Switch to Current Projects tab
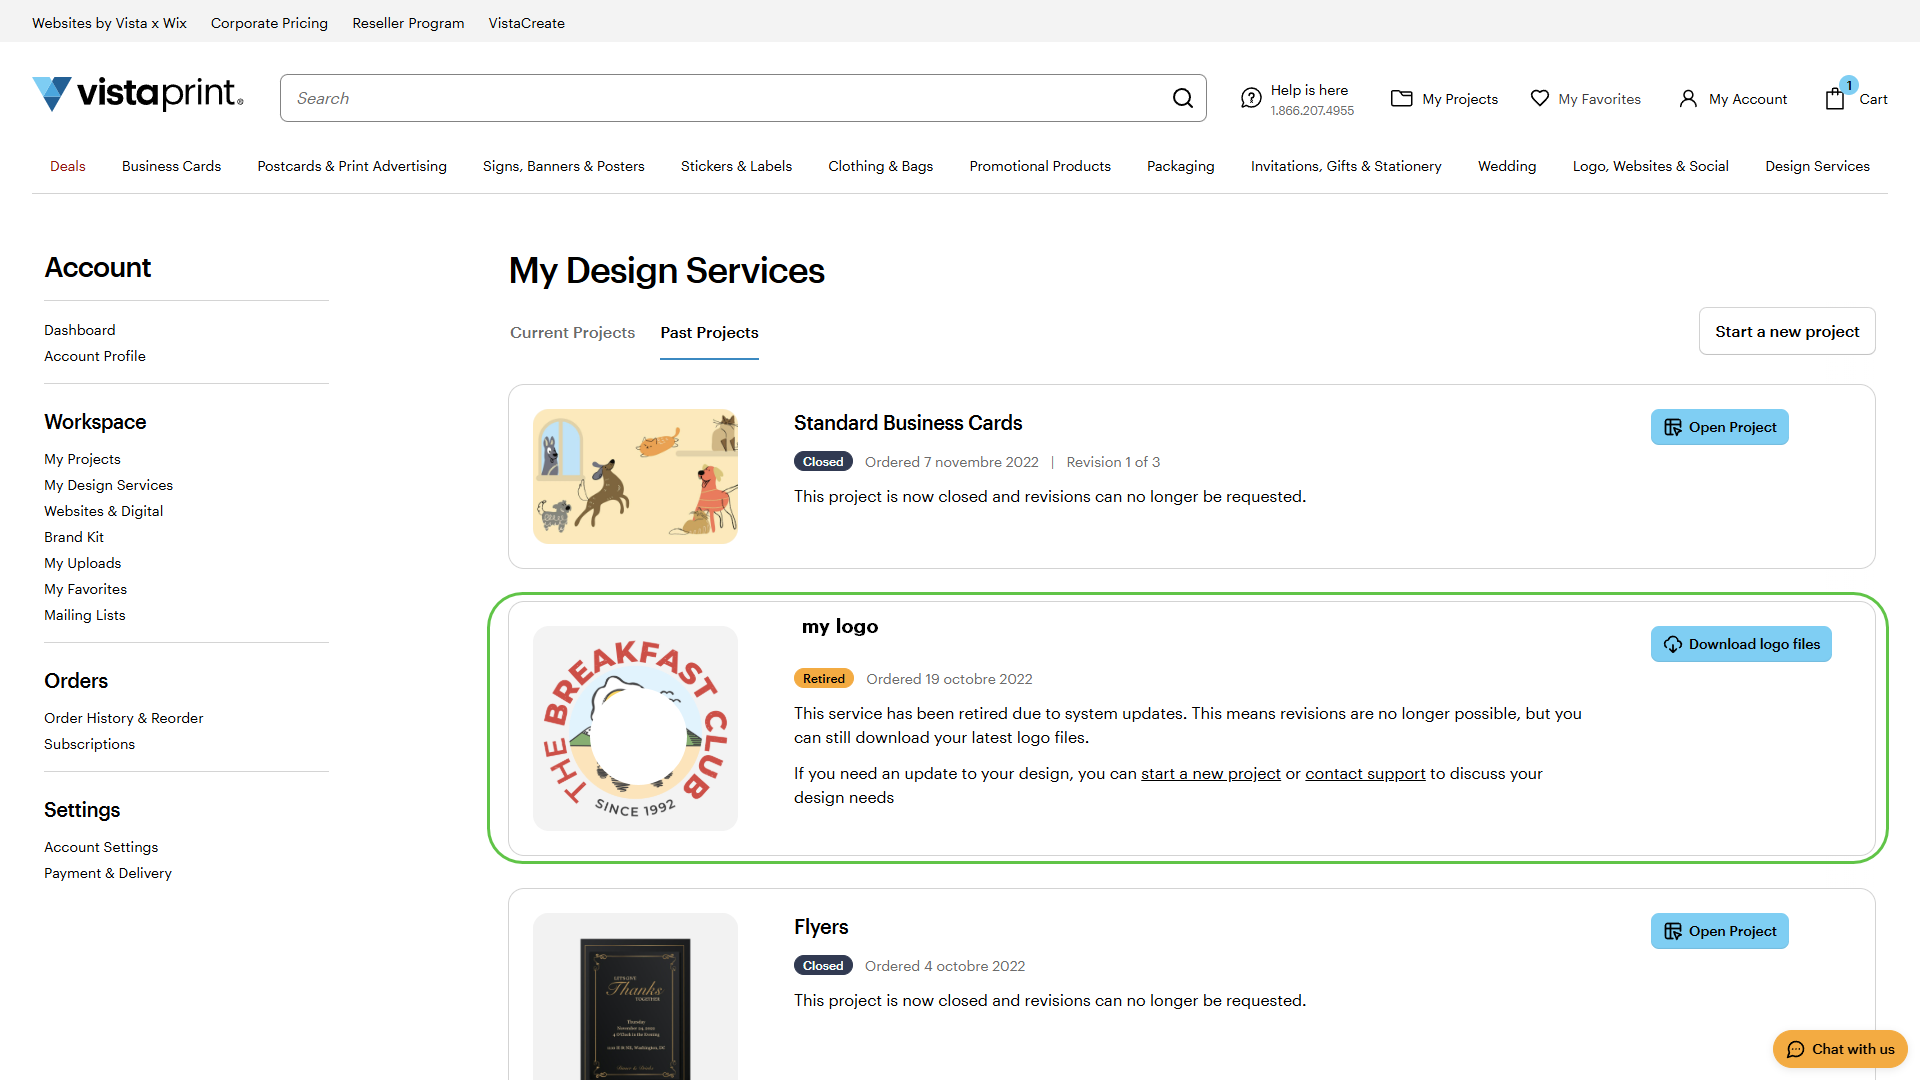The width and height of the screenshot is (1920, 1080). [572, 333]
